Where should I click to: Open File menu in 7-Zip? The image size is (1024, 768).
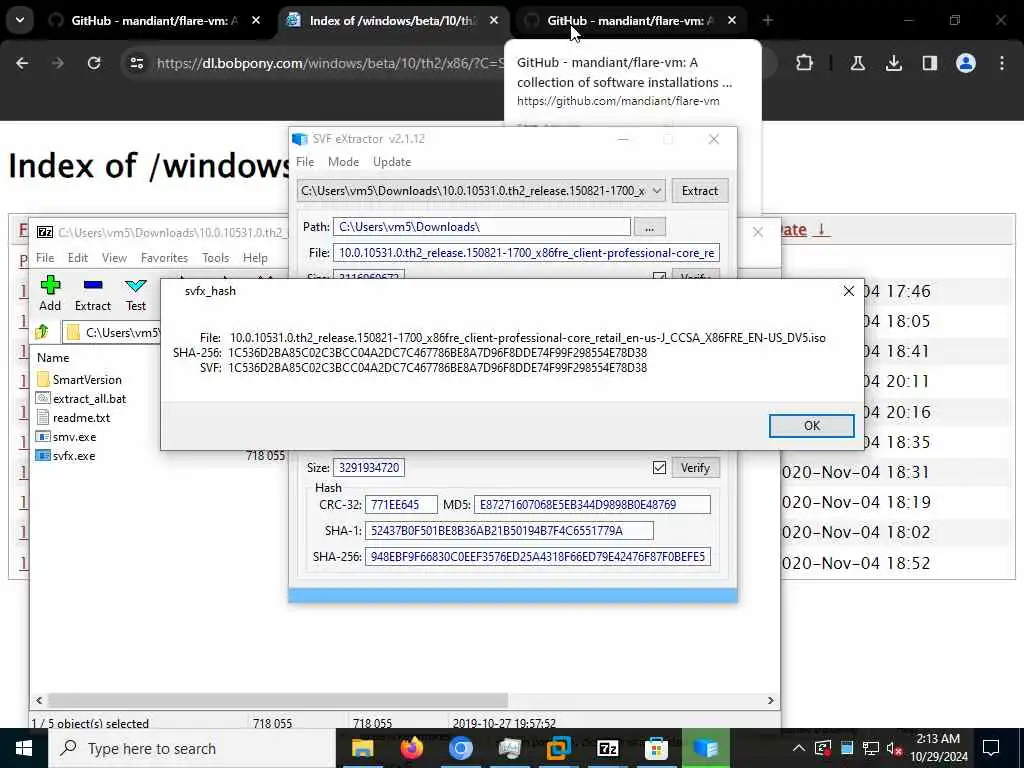[45, 258]
